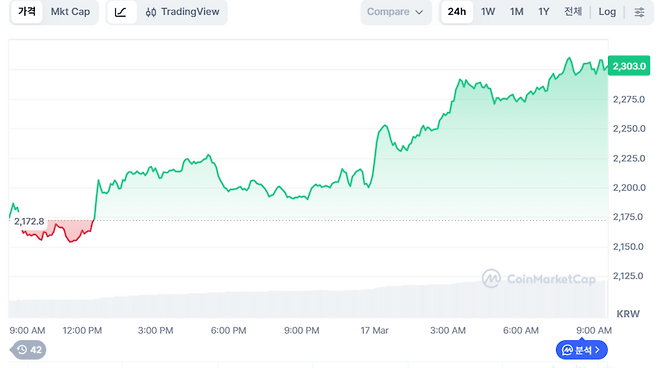Screen dimensions: 658x368
Task: Click the 6:00 AM time axis label
Action: tap(521, 331)
